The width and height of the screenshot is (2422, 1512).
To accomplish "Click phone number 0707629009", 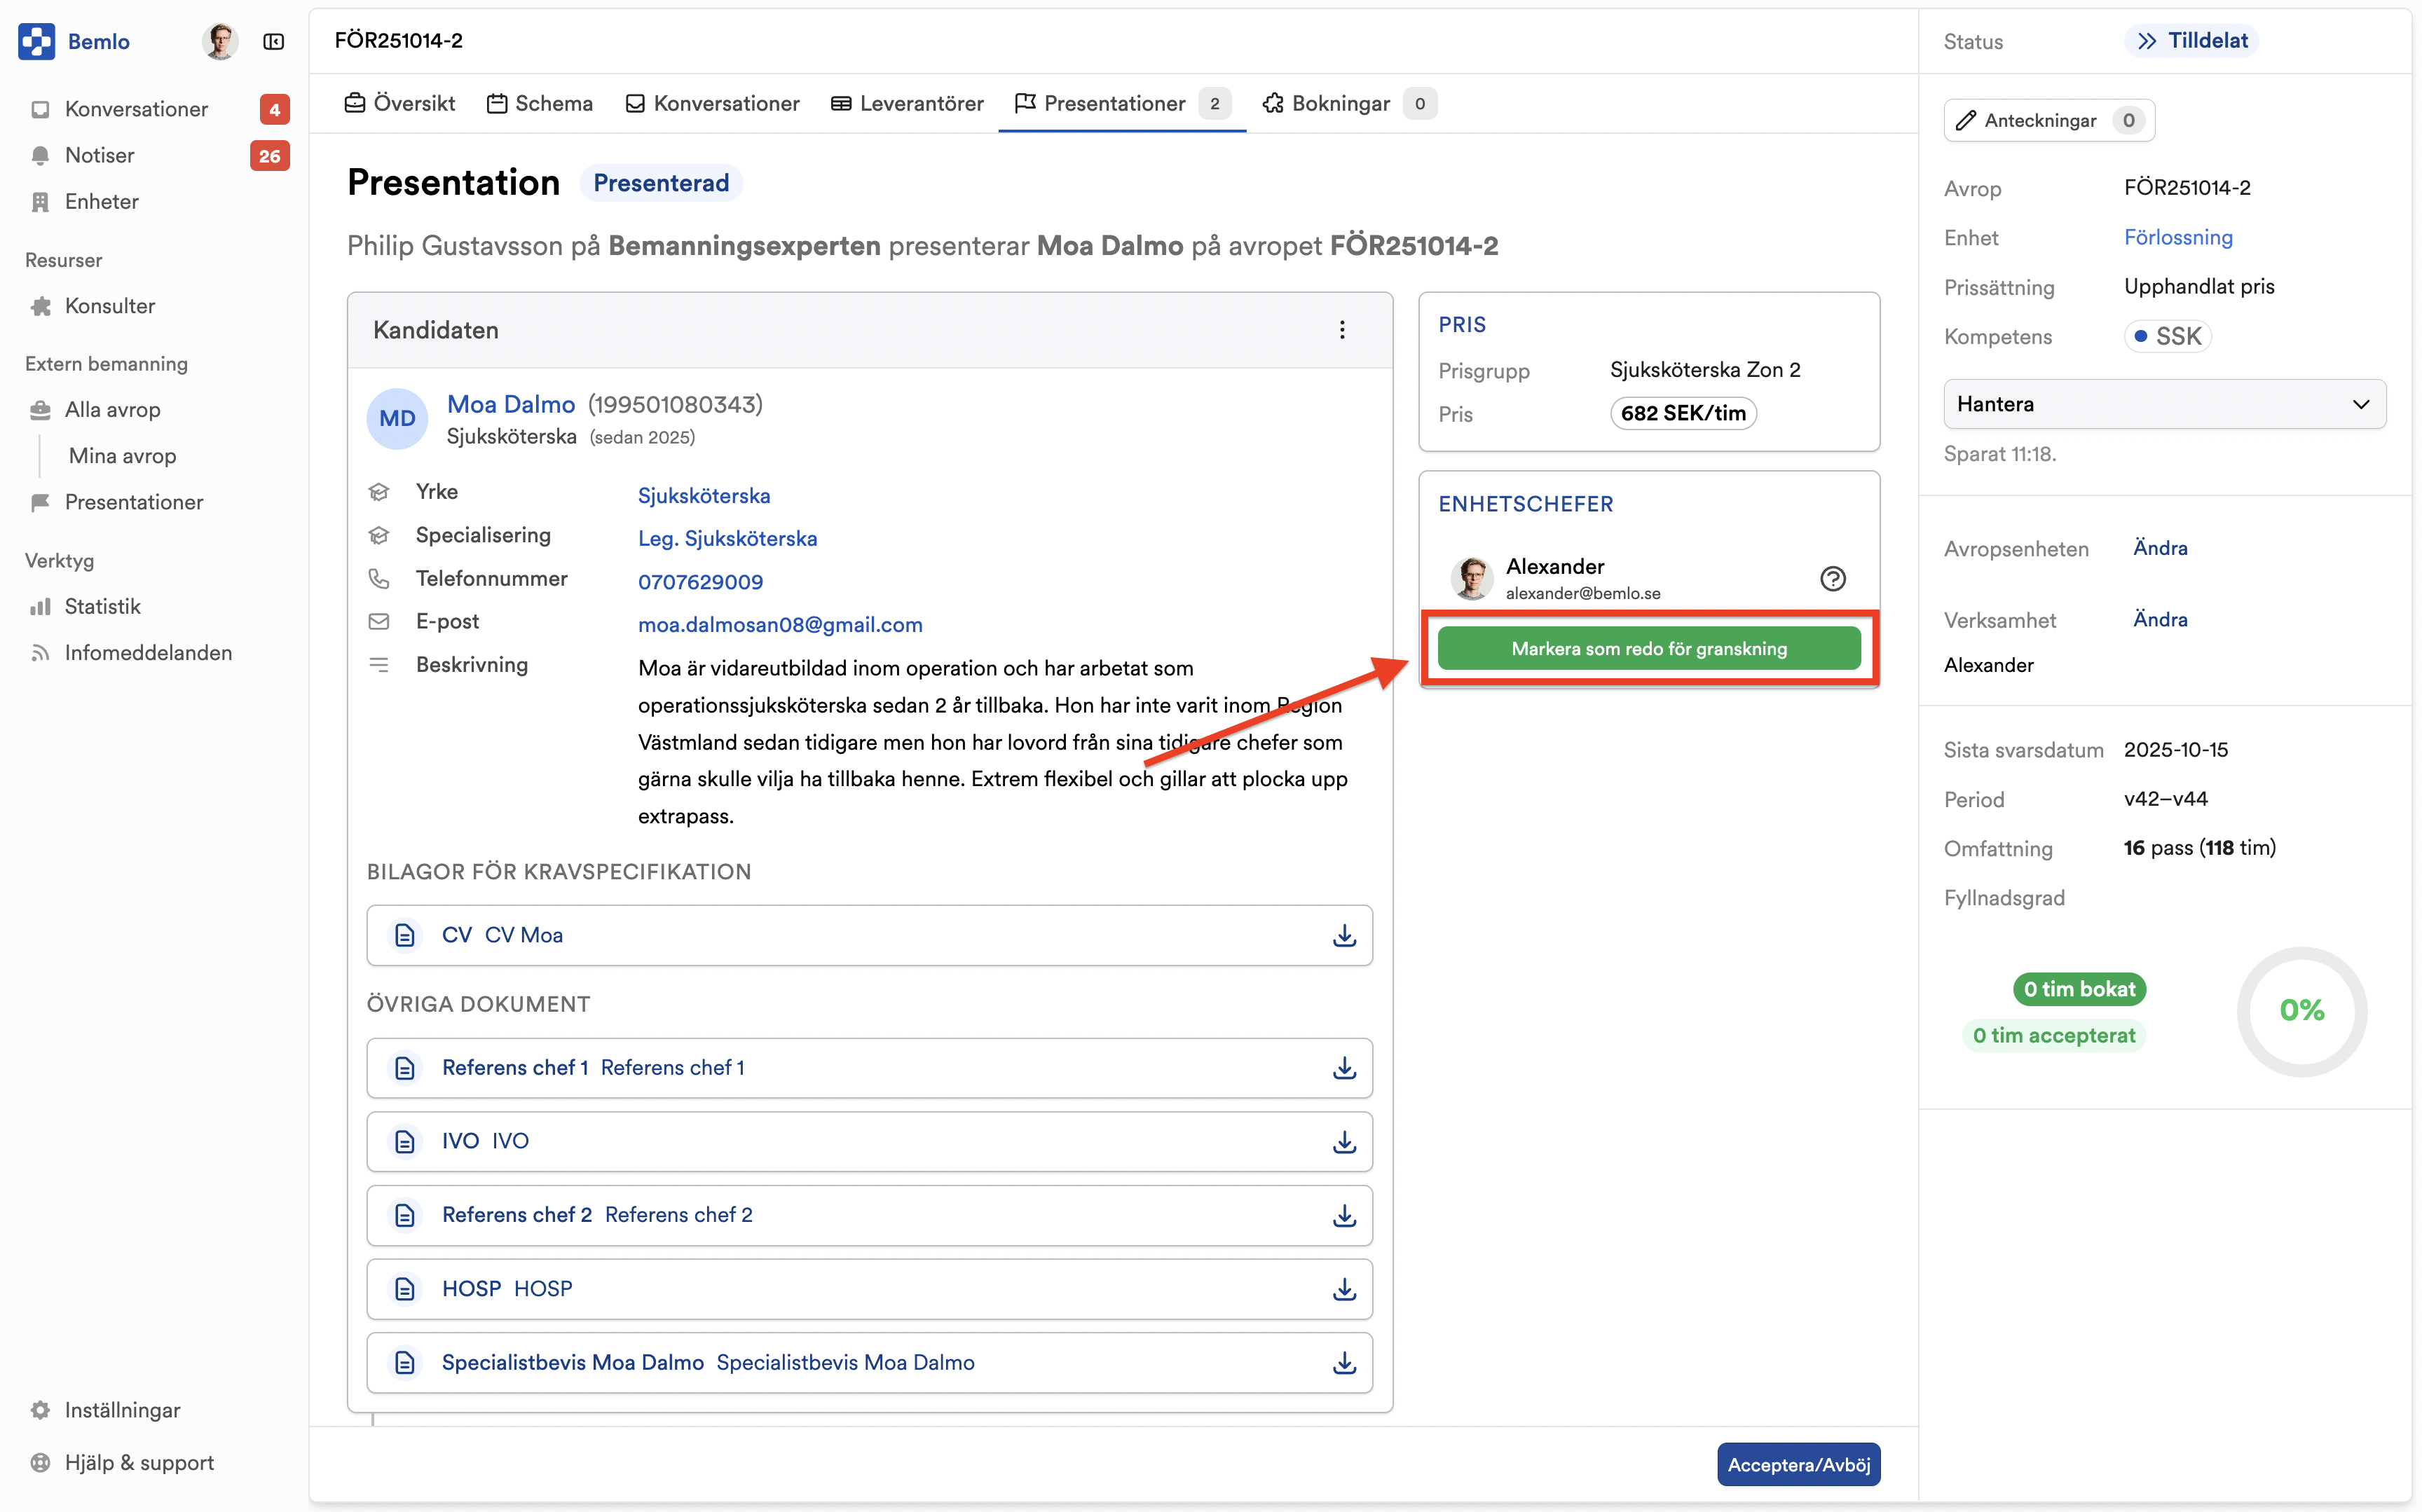I will 700,582.
